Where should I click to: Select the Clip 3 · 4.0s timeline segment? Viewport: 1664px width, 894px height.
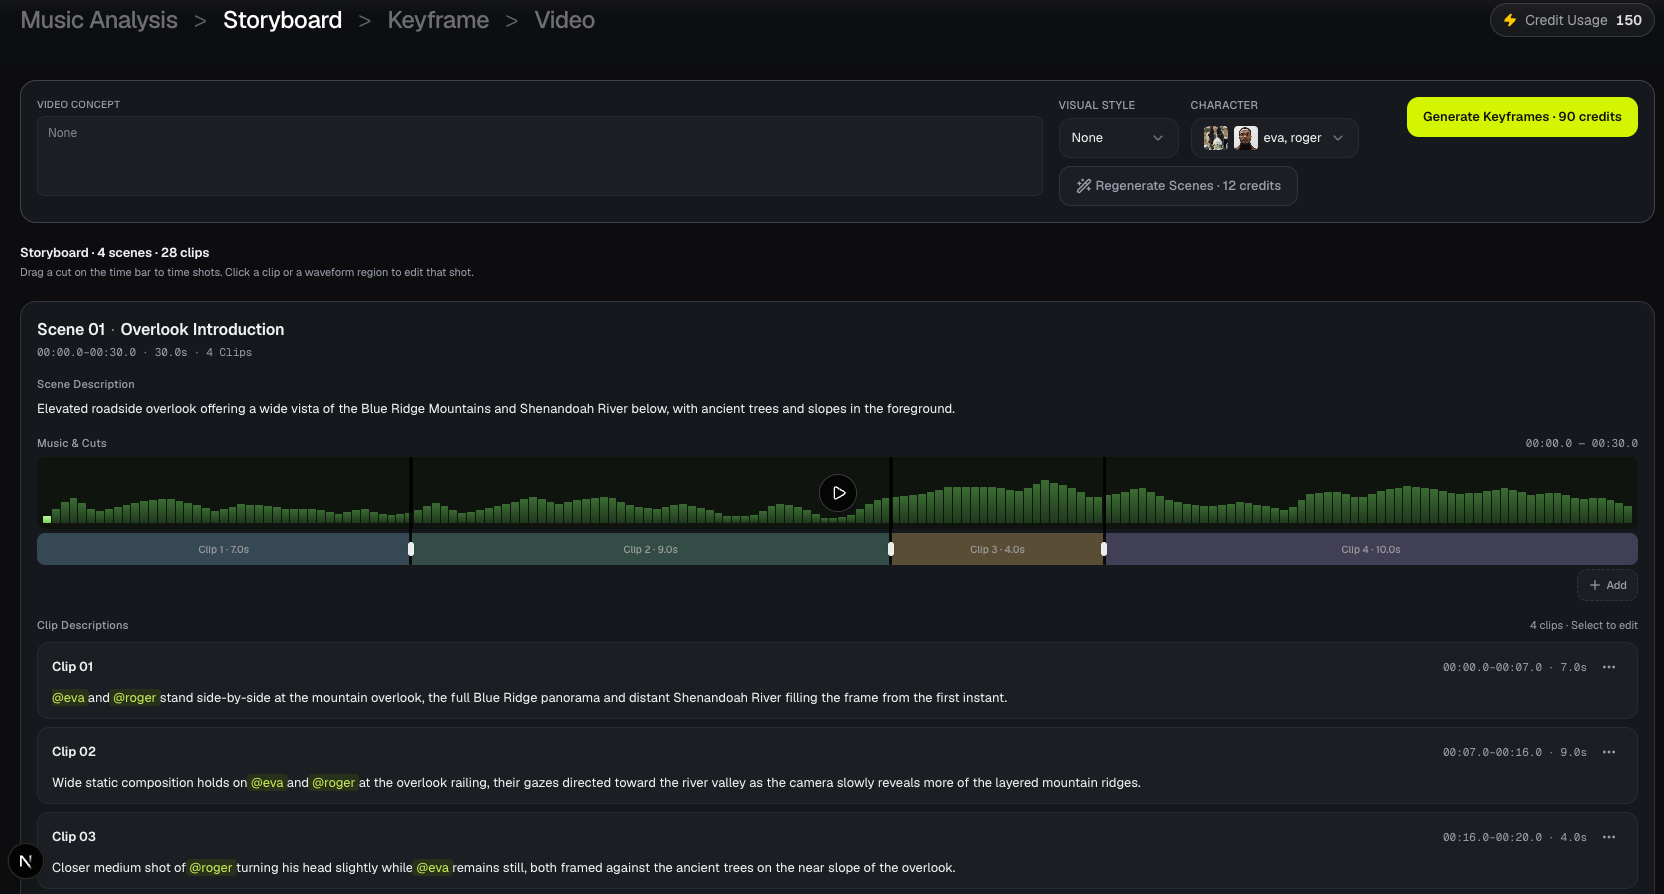click(x=997, y=549)
